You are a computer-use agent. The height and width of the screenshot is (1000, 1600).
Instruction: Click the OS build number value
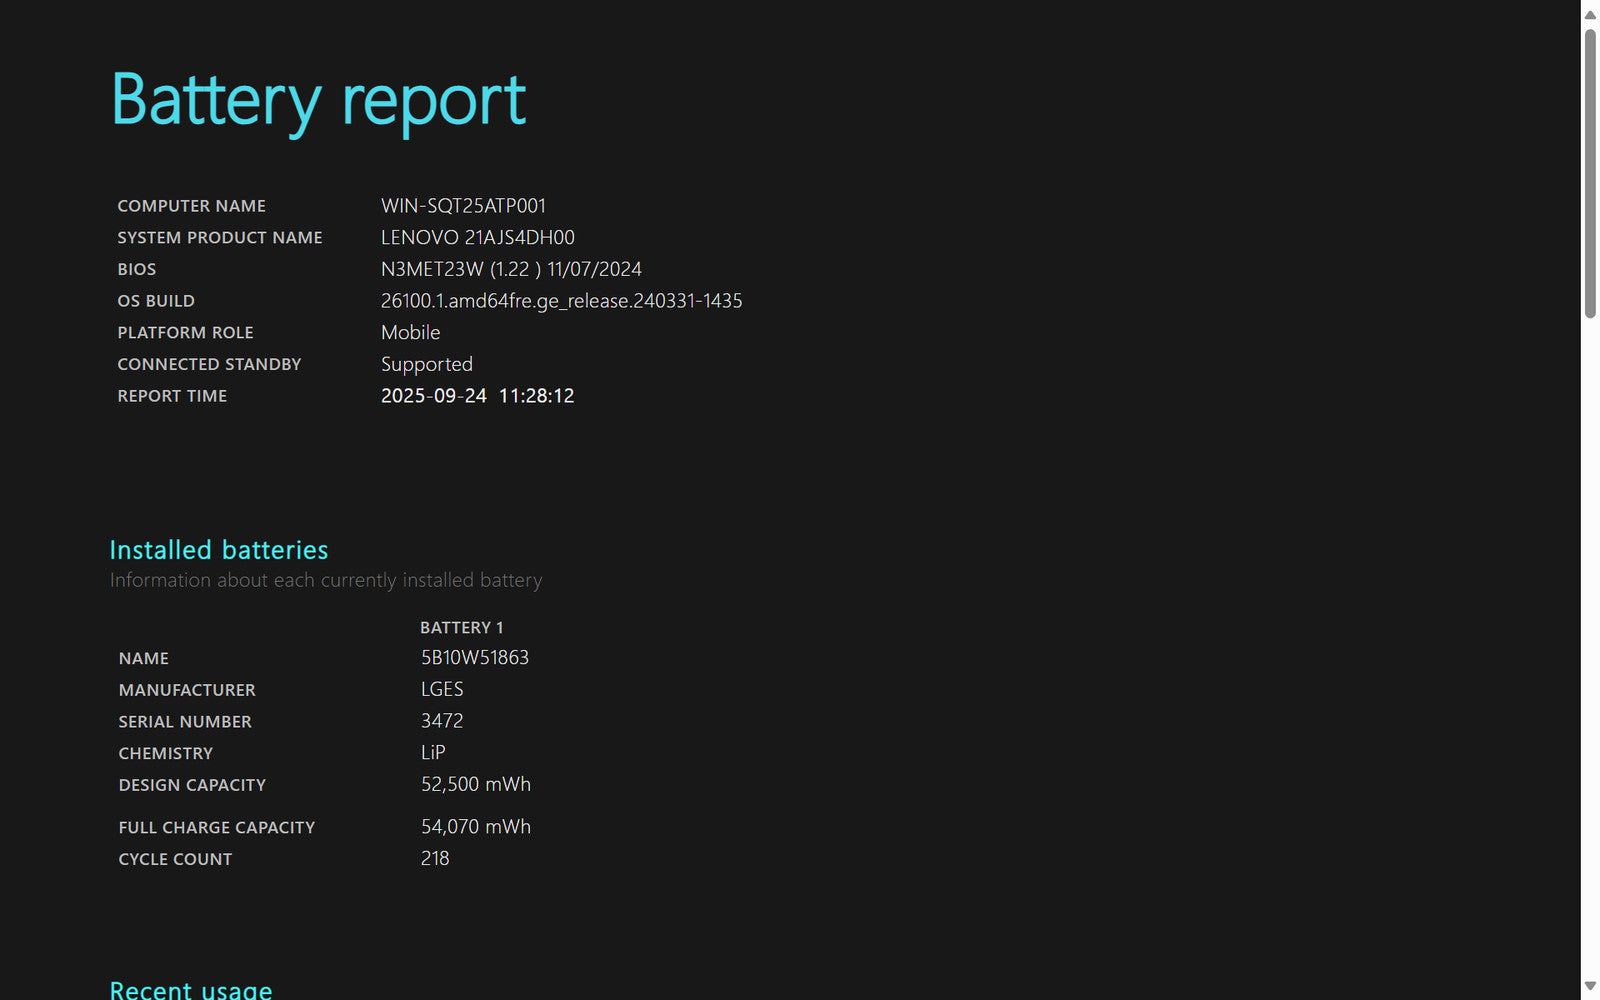point(561,301)
